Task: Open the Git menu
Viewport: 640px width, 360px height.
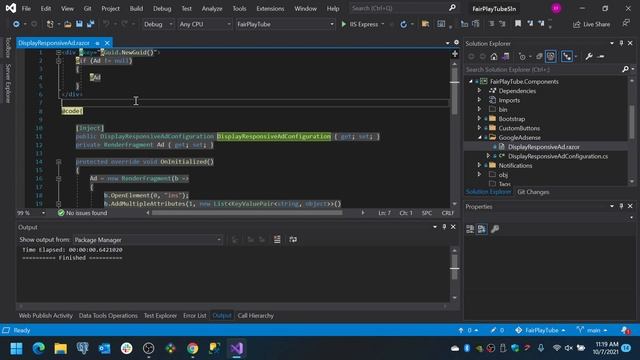Action: pyautogui.click(x=87, y=9)
